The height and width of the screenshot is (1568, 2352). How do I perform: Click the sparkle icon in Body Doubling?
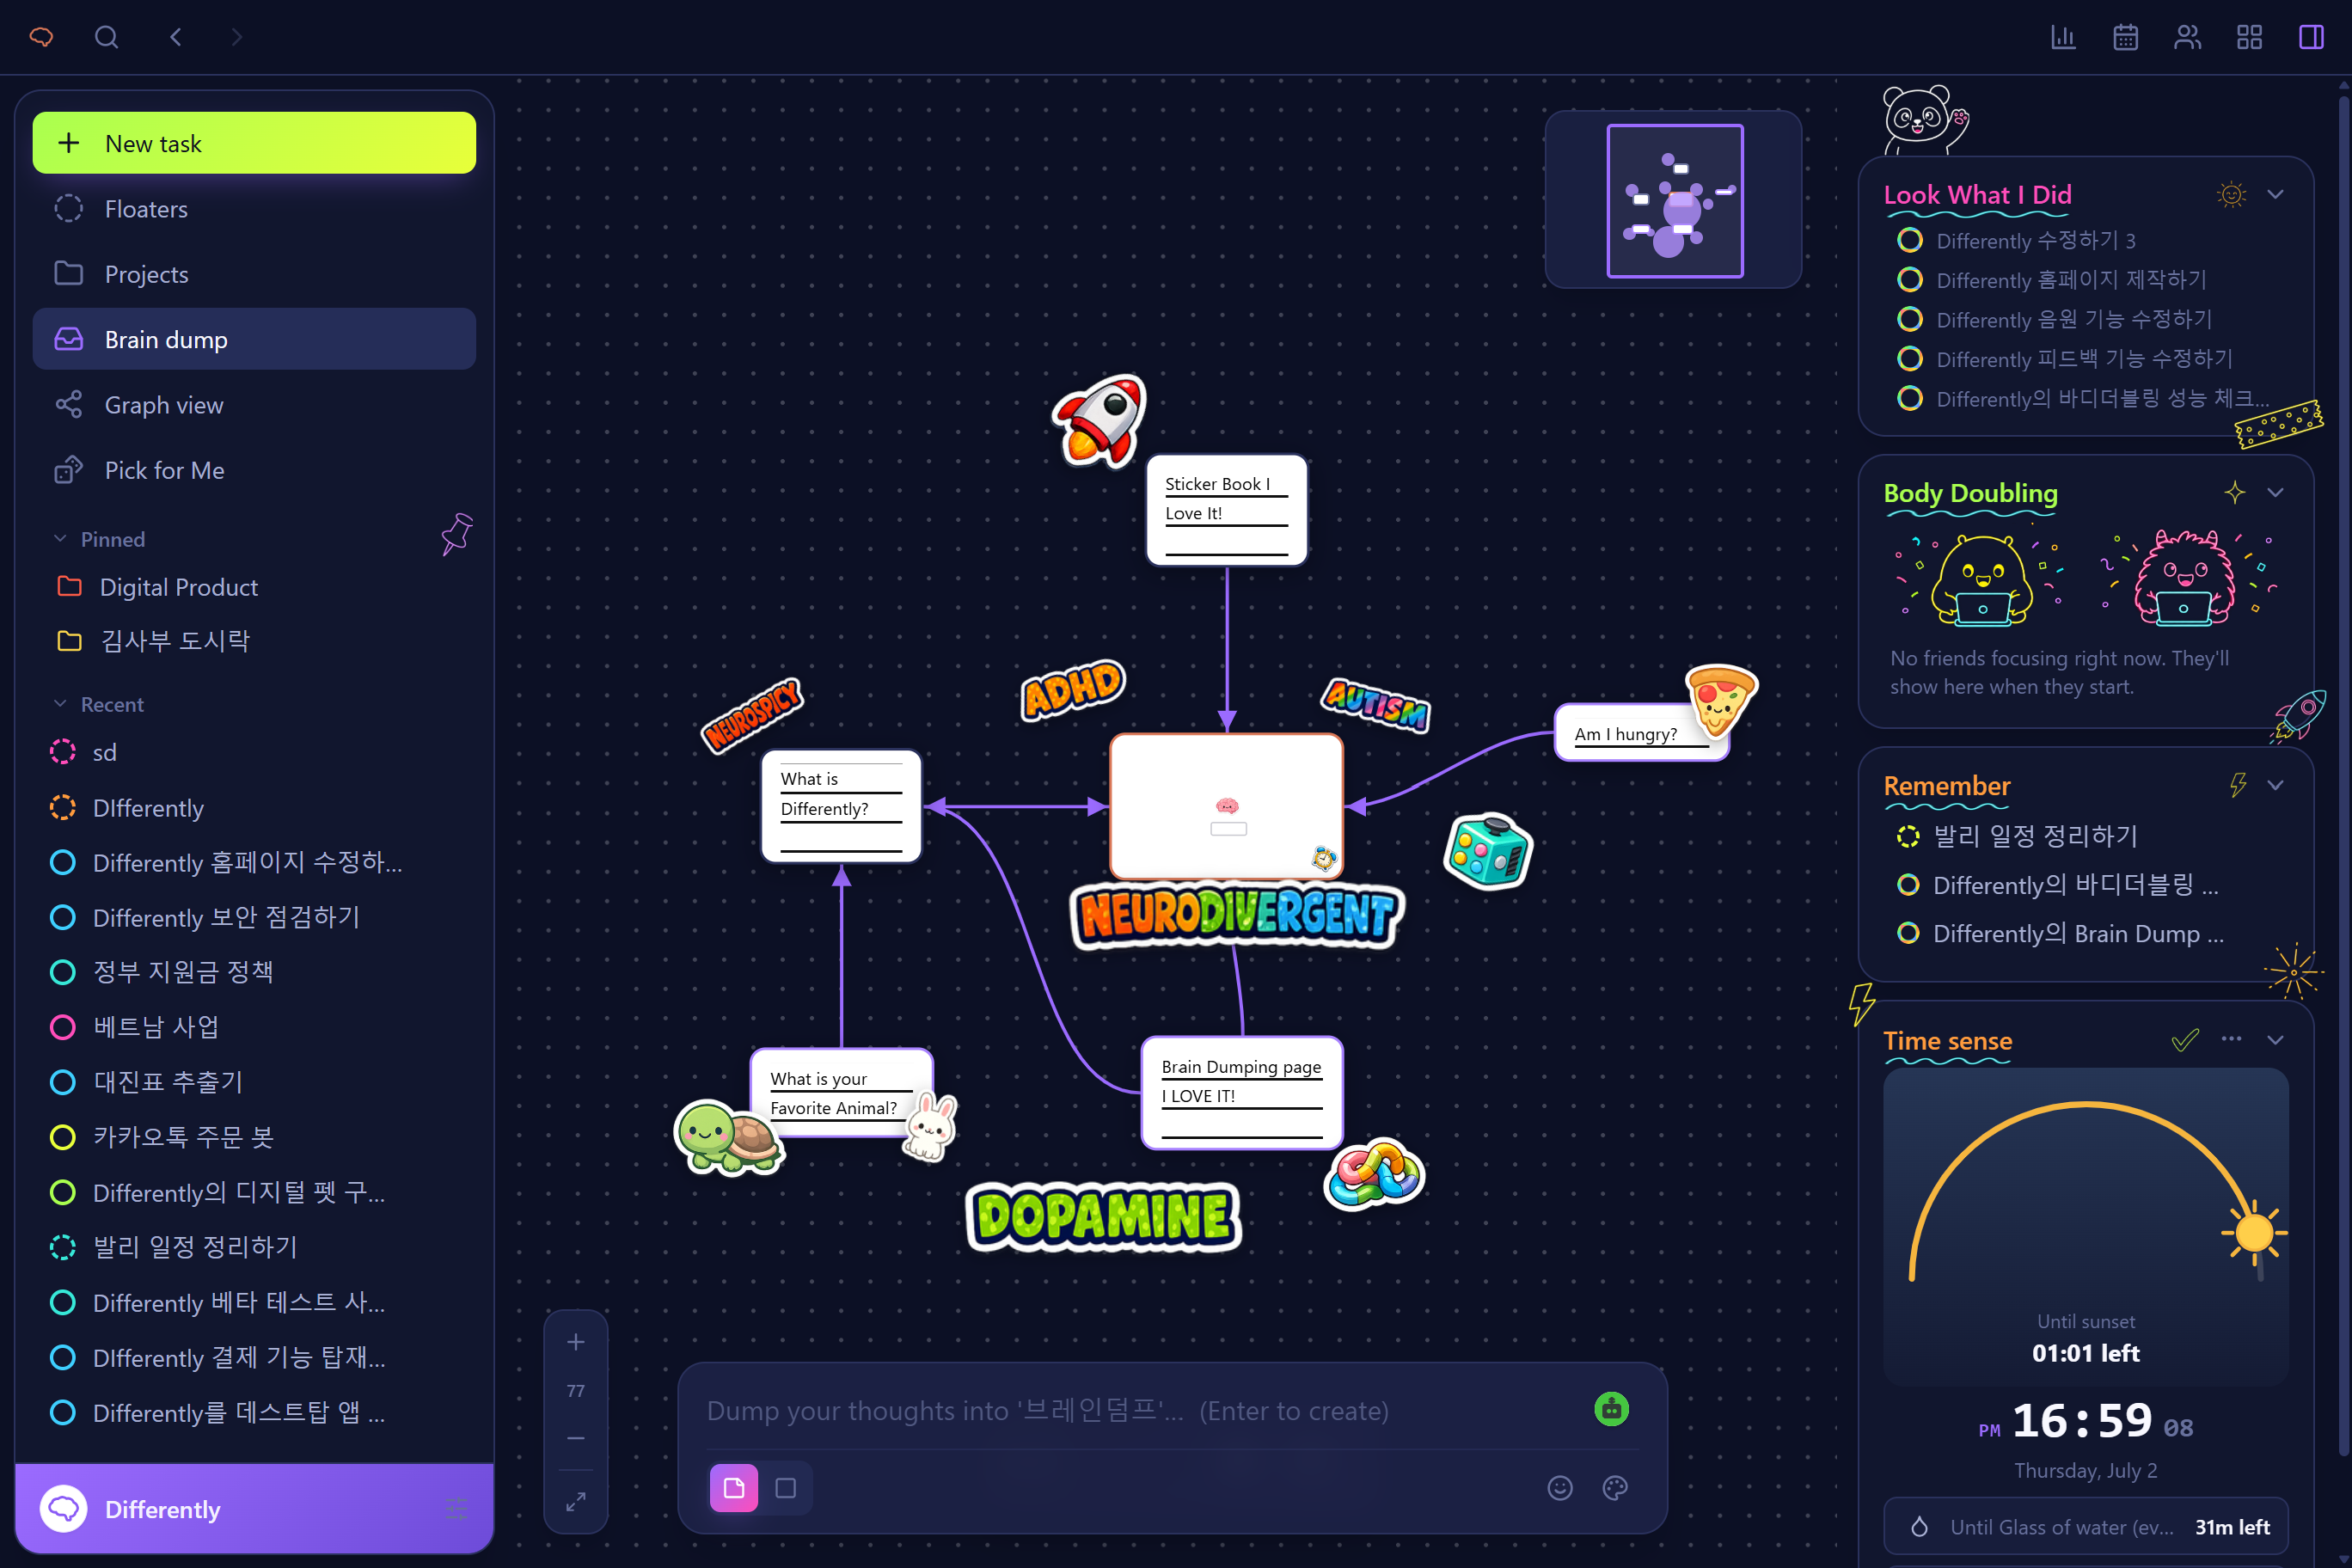click(2234, 492)
